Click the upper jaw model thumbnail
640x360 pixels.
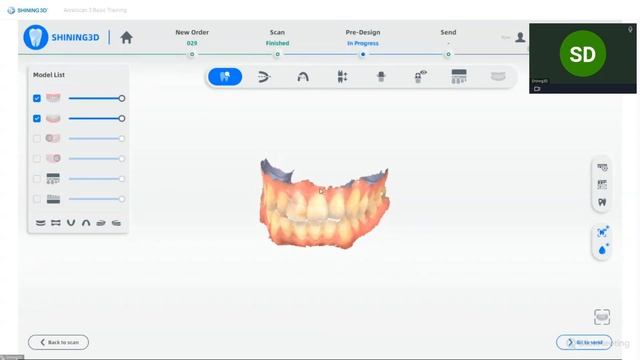[x=53, y=98]
